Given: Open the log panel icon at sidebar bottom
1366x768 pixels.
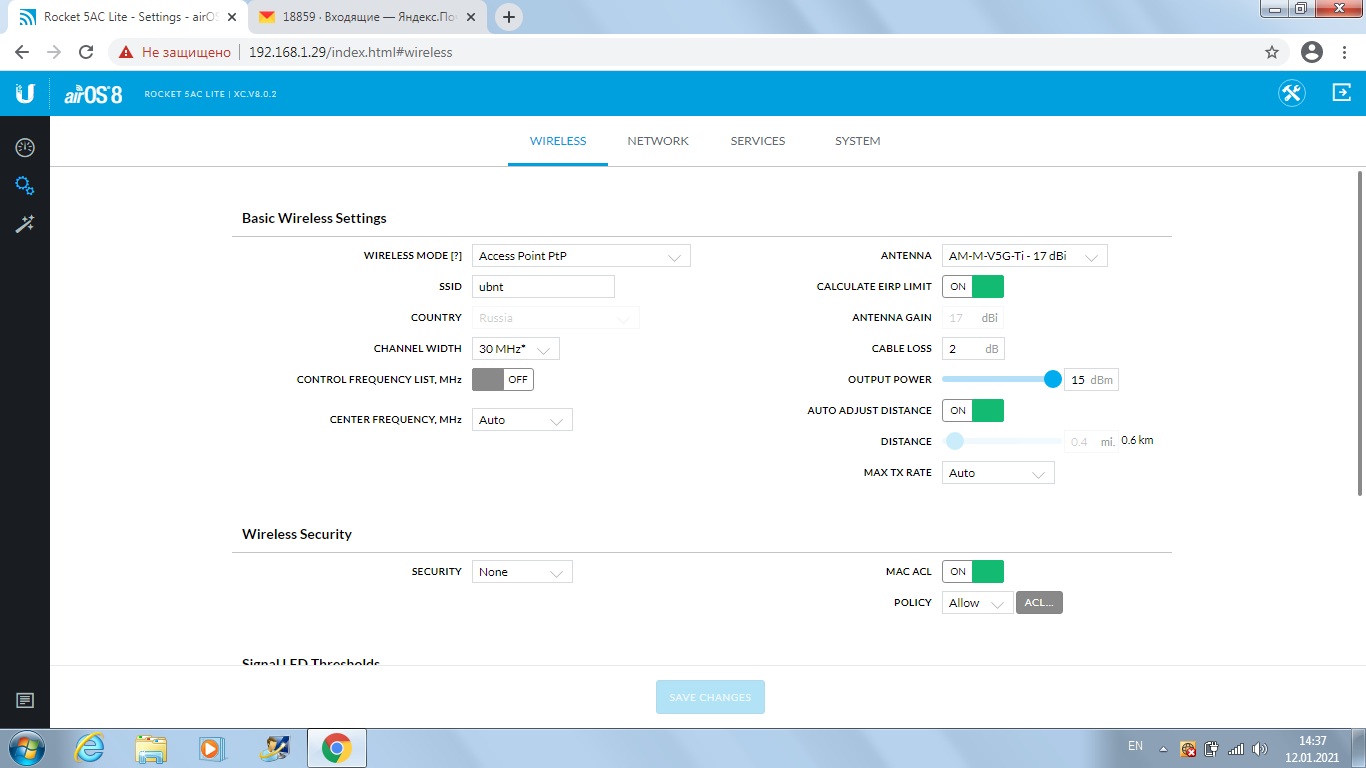Looking at the screenshot, I should (x=25, y=701).
